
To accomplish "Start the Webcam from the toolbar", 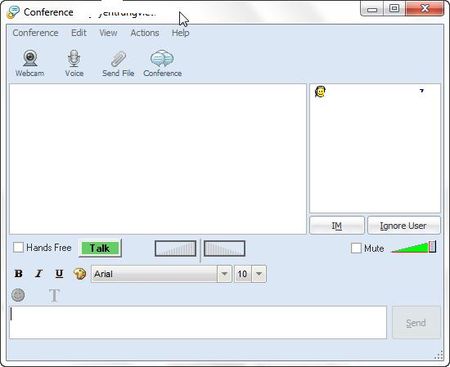I will point(30,63).
